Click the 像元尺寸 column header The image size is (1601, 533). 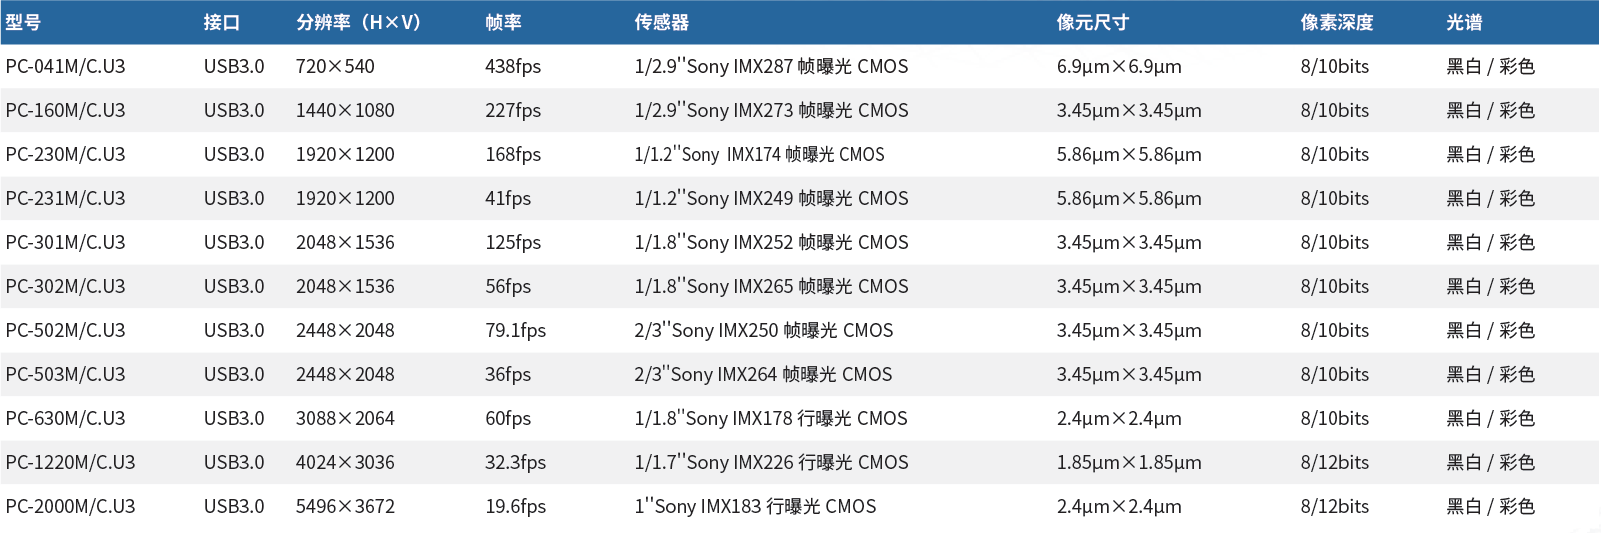point(1092,22)
